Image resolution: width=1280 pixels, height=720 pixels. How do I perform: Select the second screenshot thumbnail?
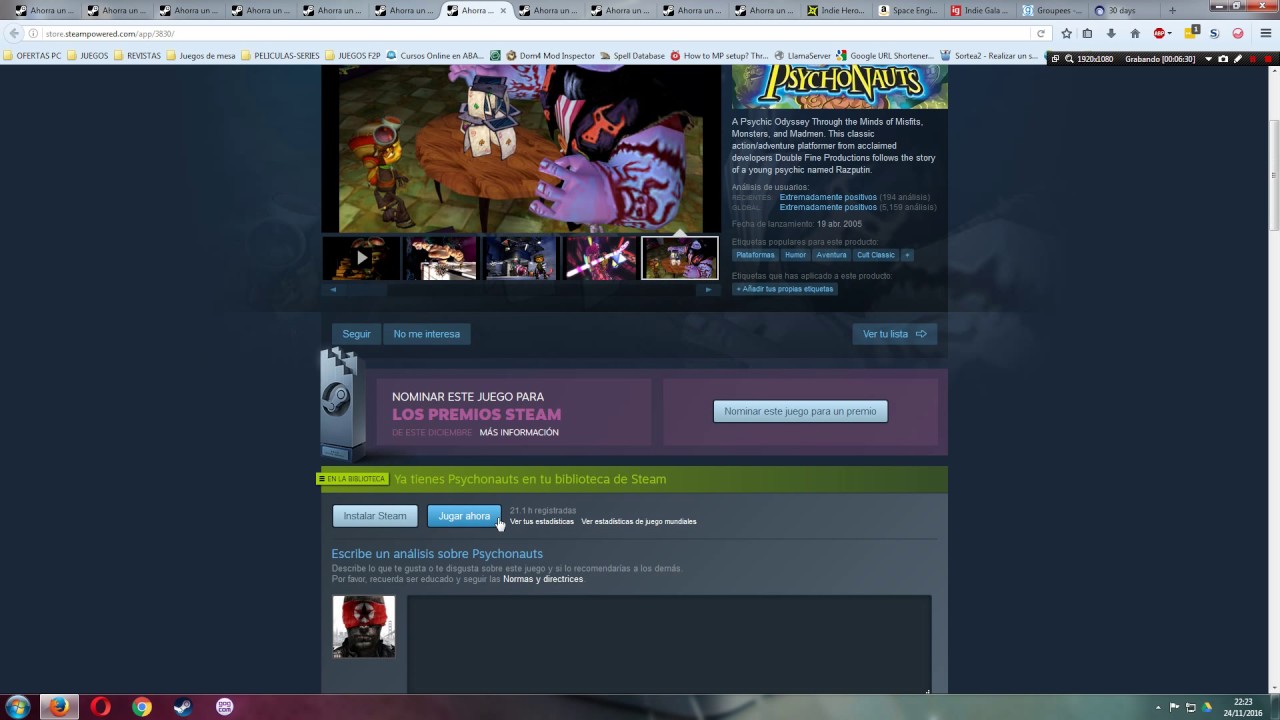(440, 258)
